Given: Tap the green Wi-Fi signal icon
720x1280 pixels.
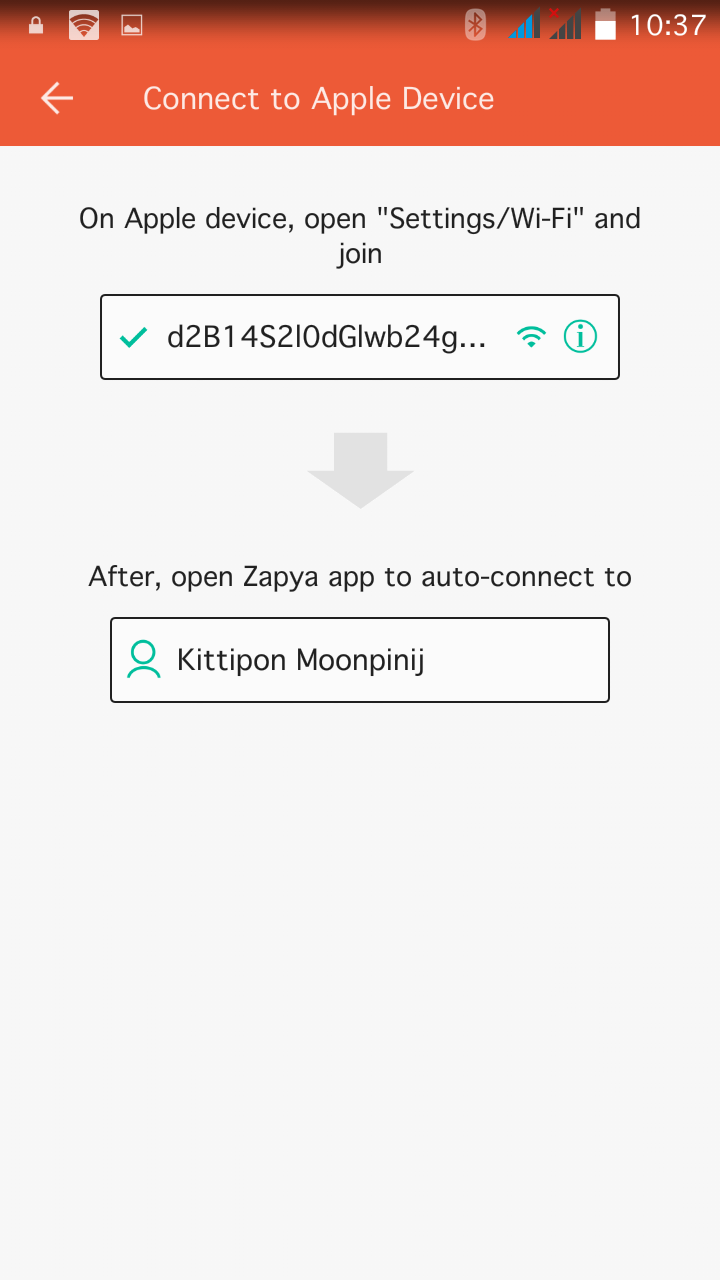Looking at the screenshot, I should (x=532, y=338).
